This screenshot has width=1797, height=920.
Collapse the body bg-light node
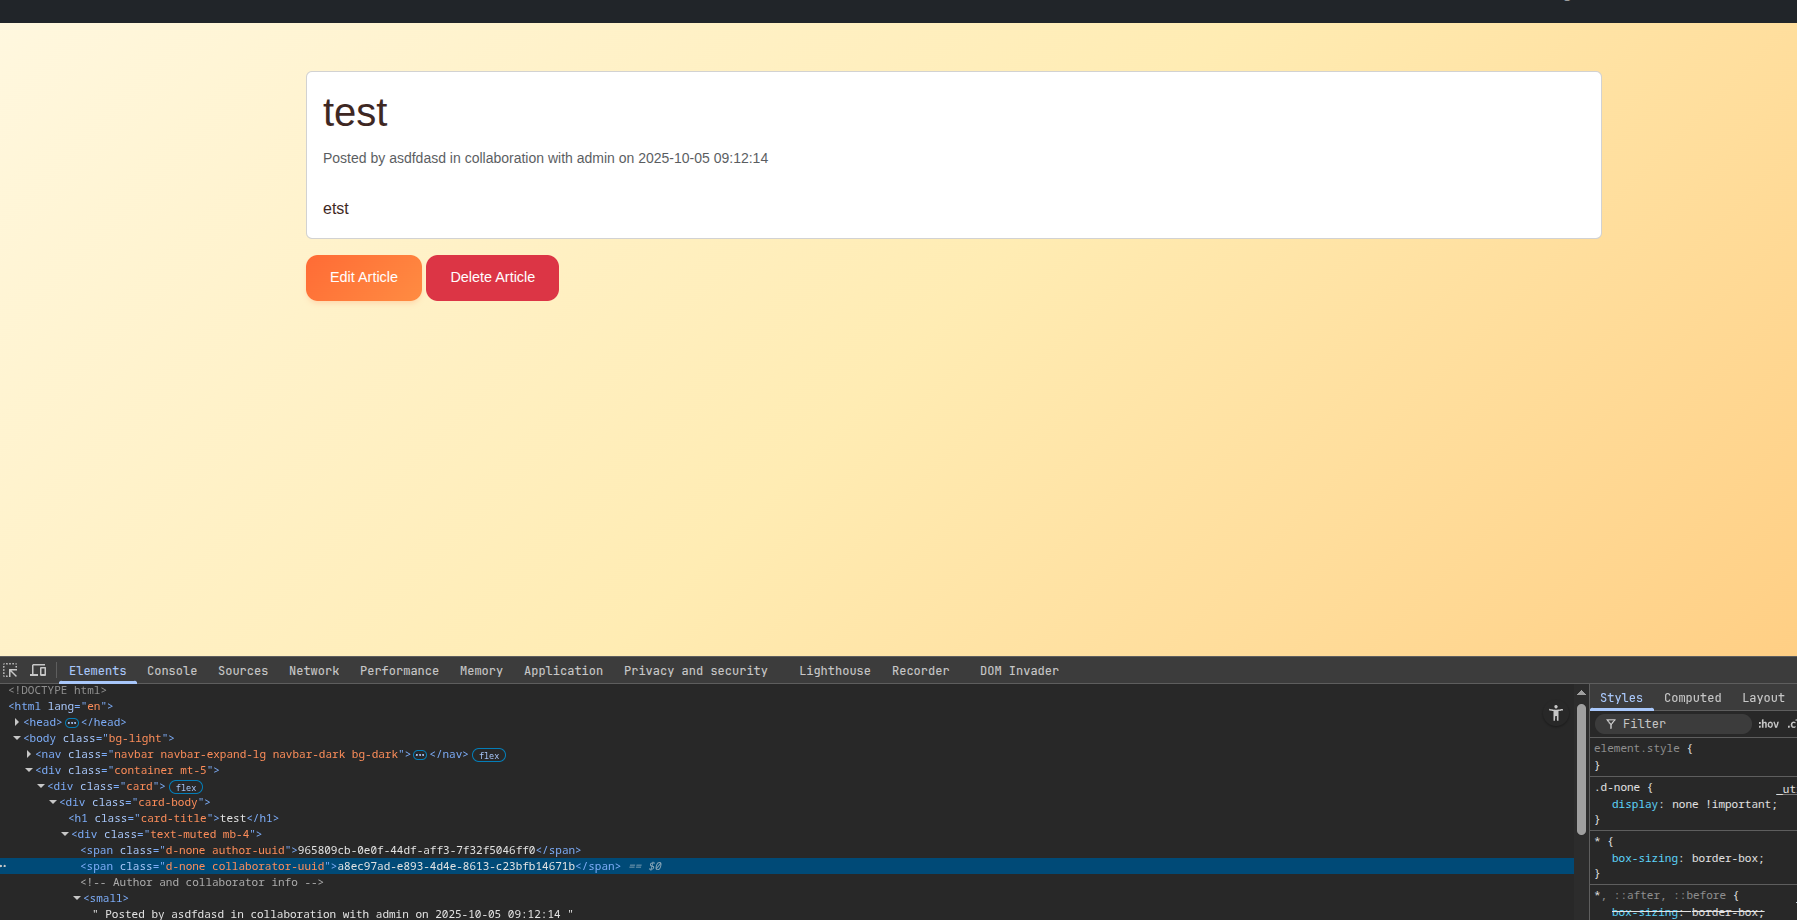click(17, 738)
